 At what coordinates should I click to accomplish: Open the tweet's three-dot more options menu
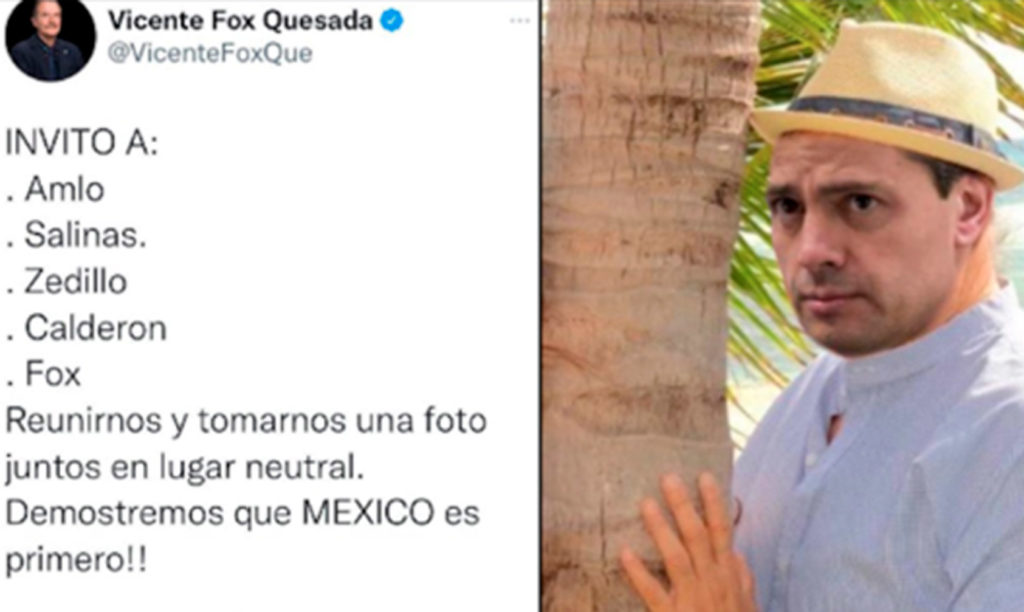pyautogui.click(x=520, y=21)
